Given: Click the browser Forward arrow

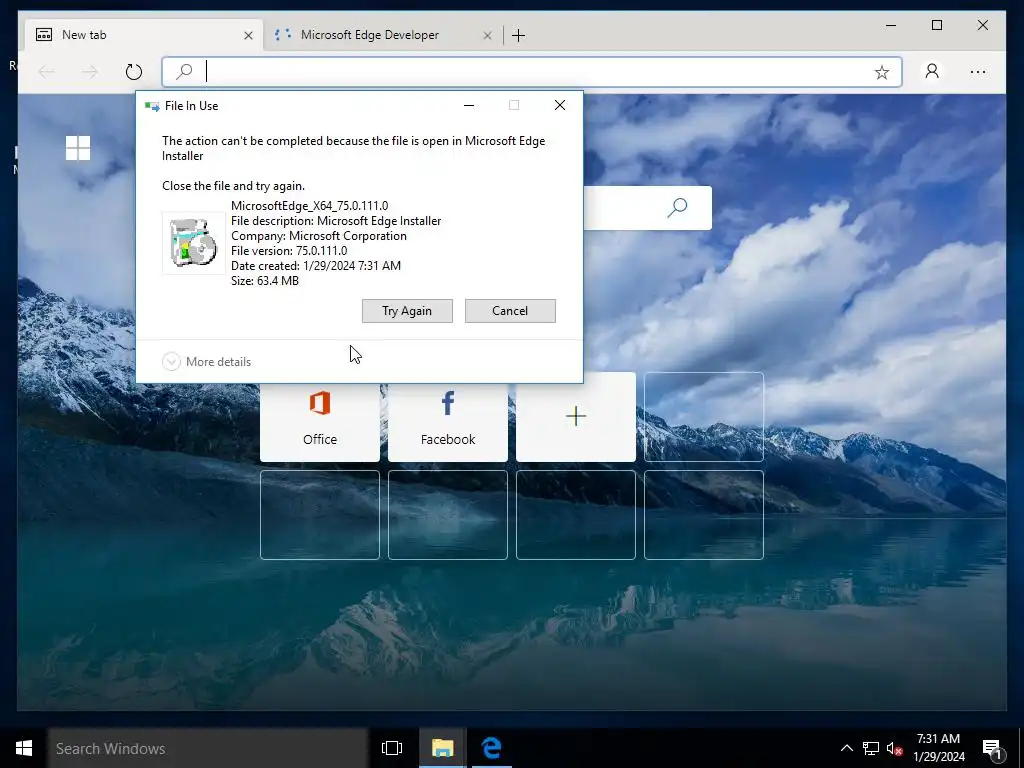Looking at the screenshot, I should 89,72.
